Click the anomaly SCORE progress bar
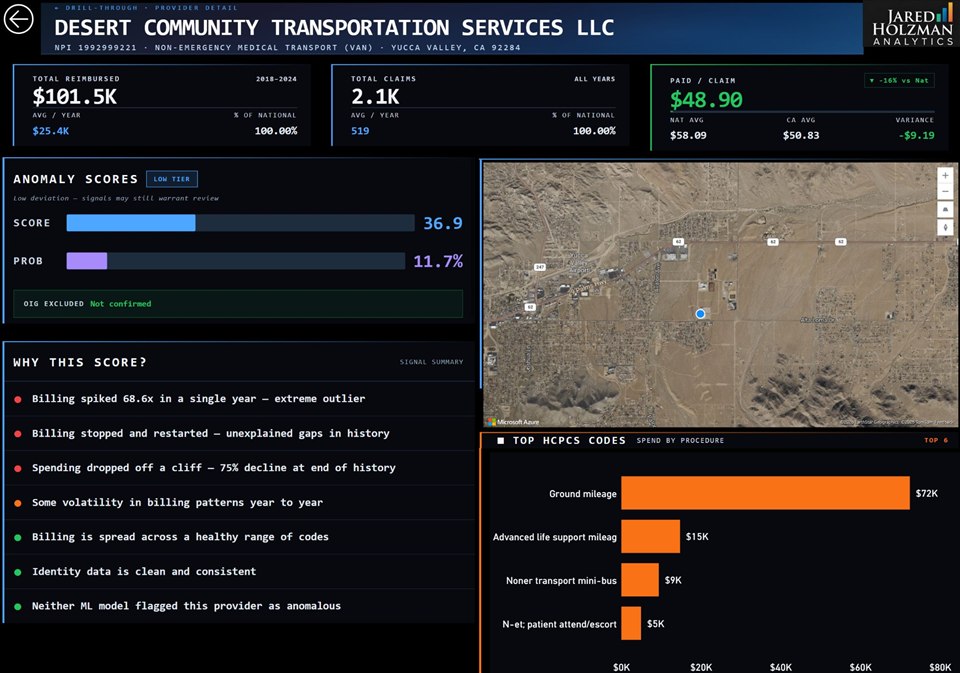Image resolution: width=960 pixels, height=673 pixels. pos(240,223)
